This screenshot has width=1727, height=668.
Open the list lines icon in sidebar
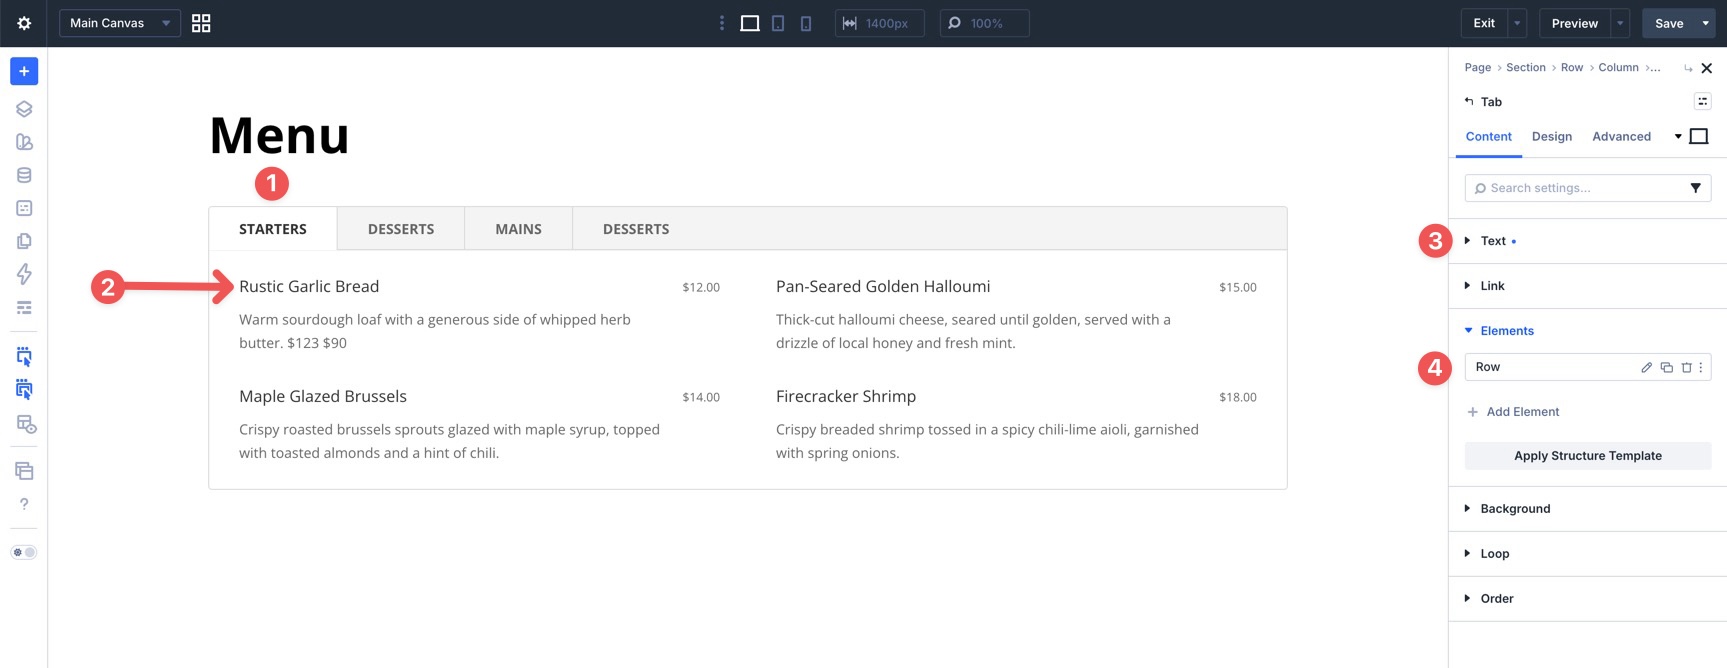(24, 307)
